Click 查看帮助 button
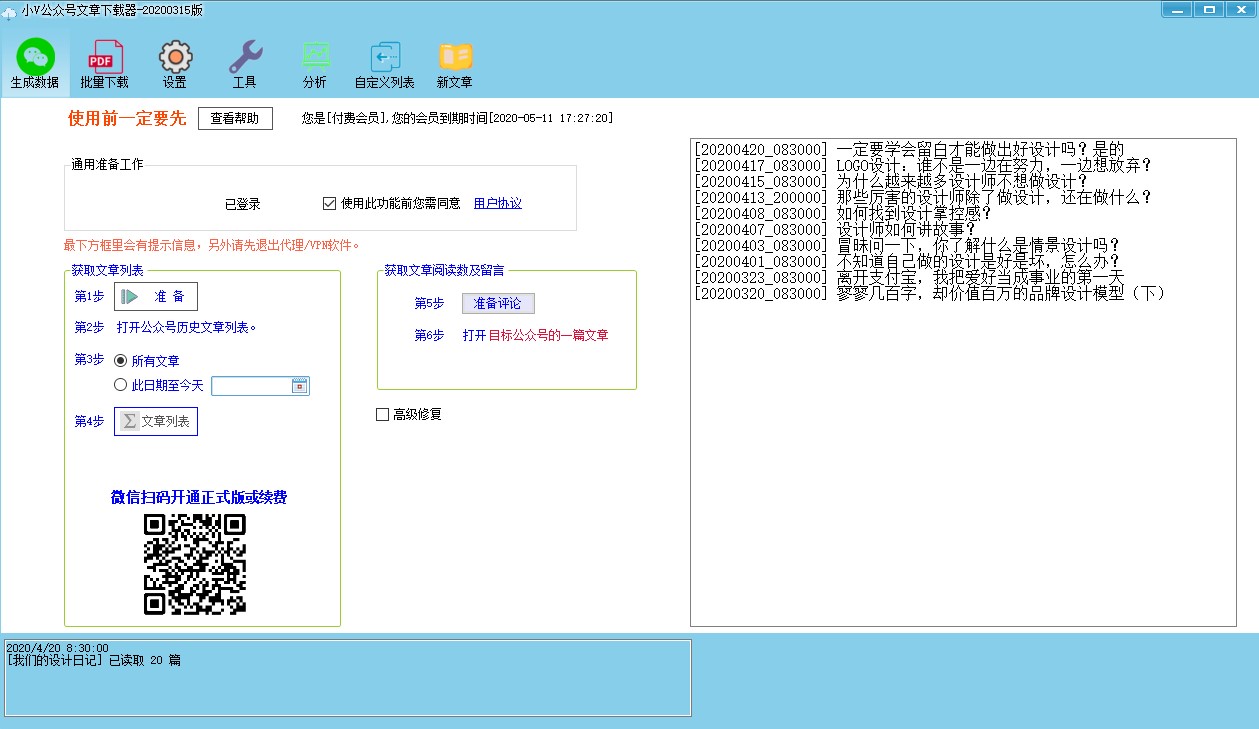Screen dimensions: 1259x729 point(235,118)
